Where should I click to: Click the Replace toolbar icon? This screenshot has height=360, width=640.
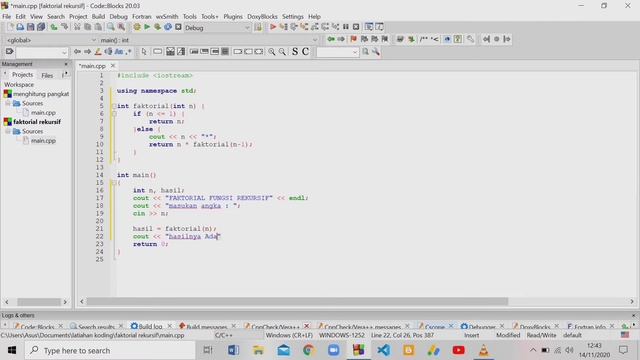click(121, 27)
